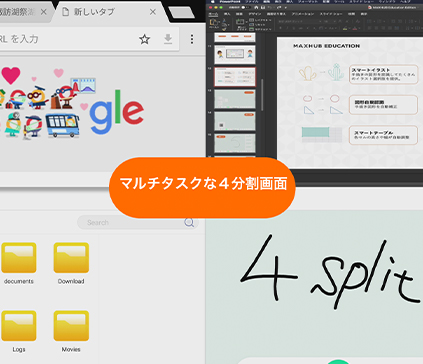Click the magnifier icon in the Search bar
This screenshot has width=423, height=364.
189,222
